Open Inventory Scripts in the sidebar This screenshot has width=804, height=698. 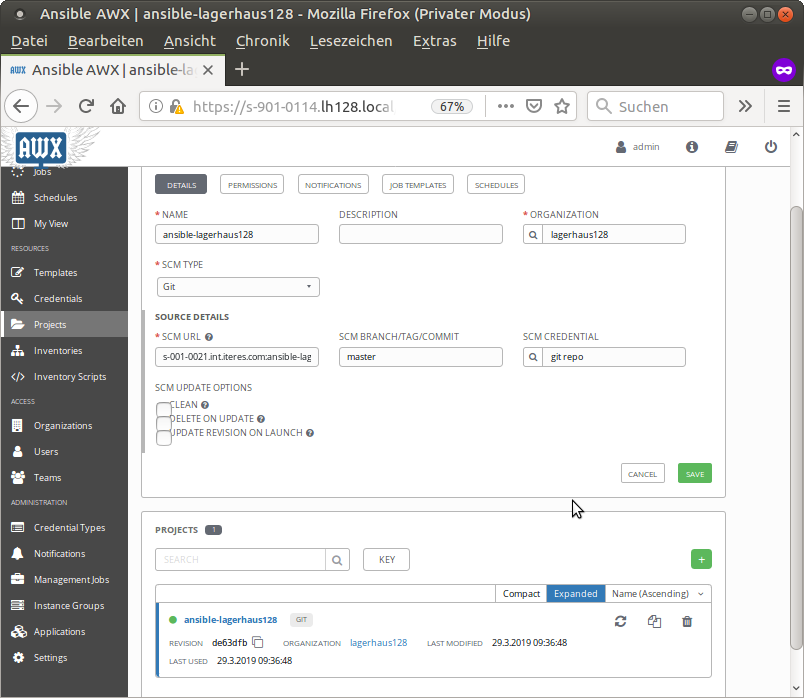coord(70,376)
